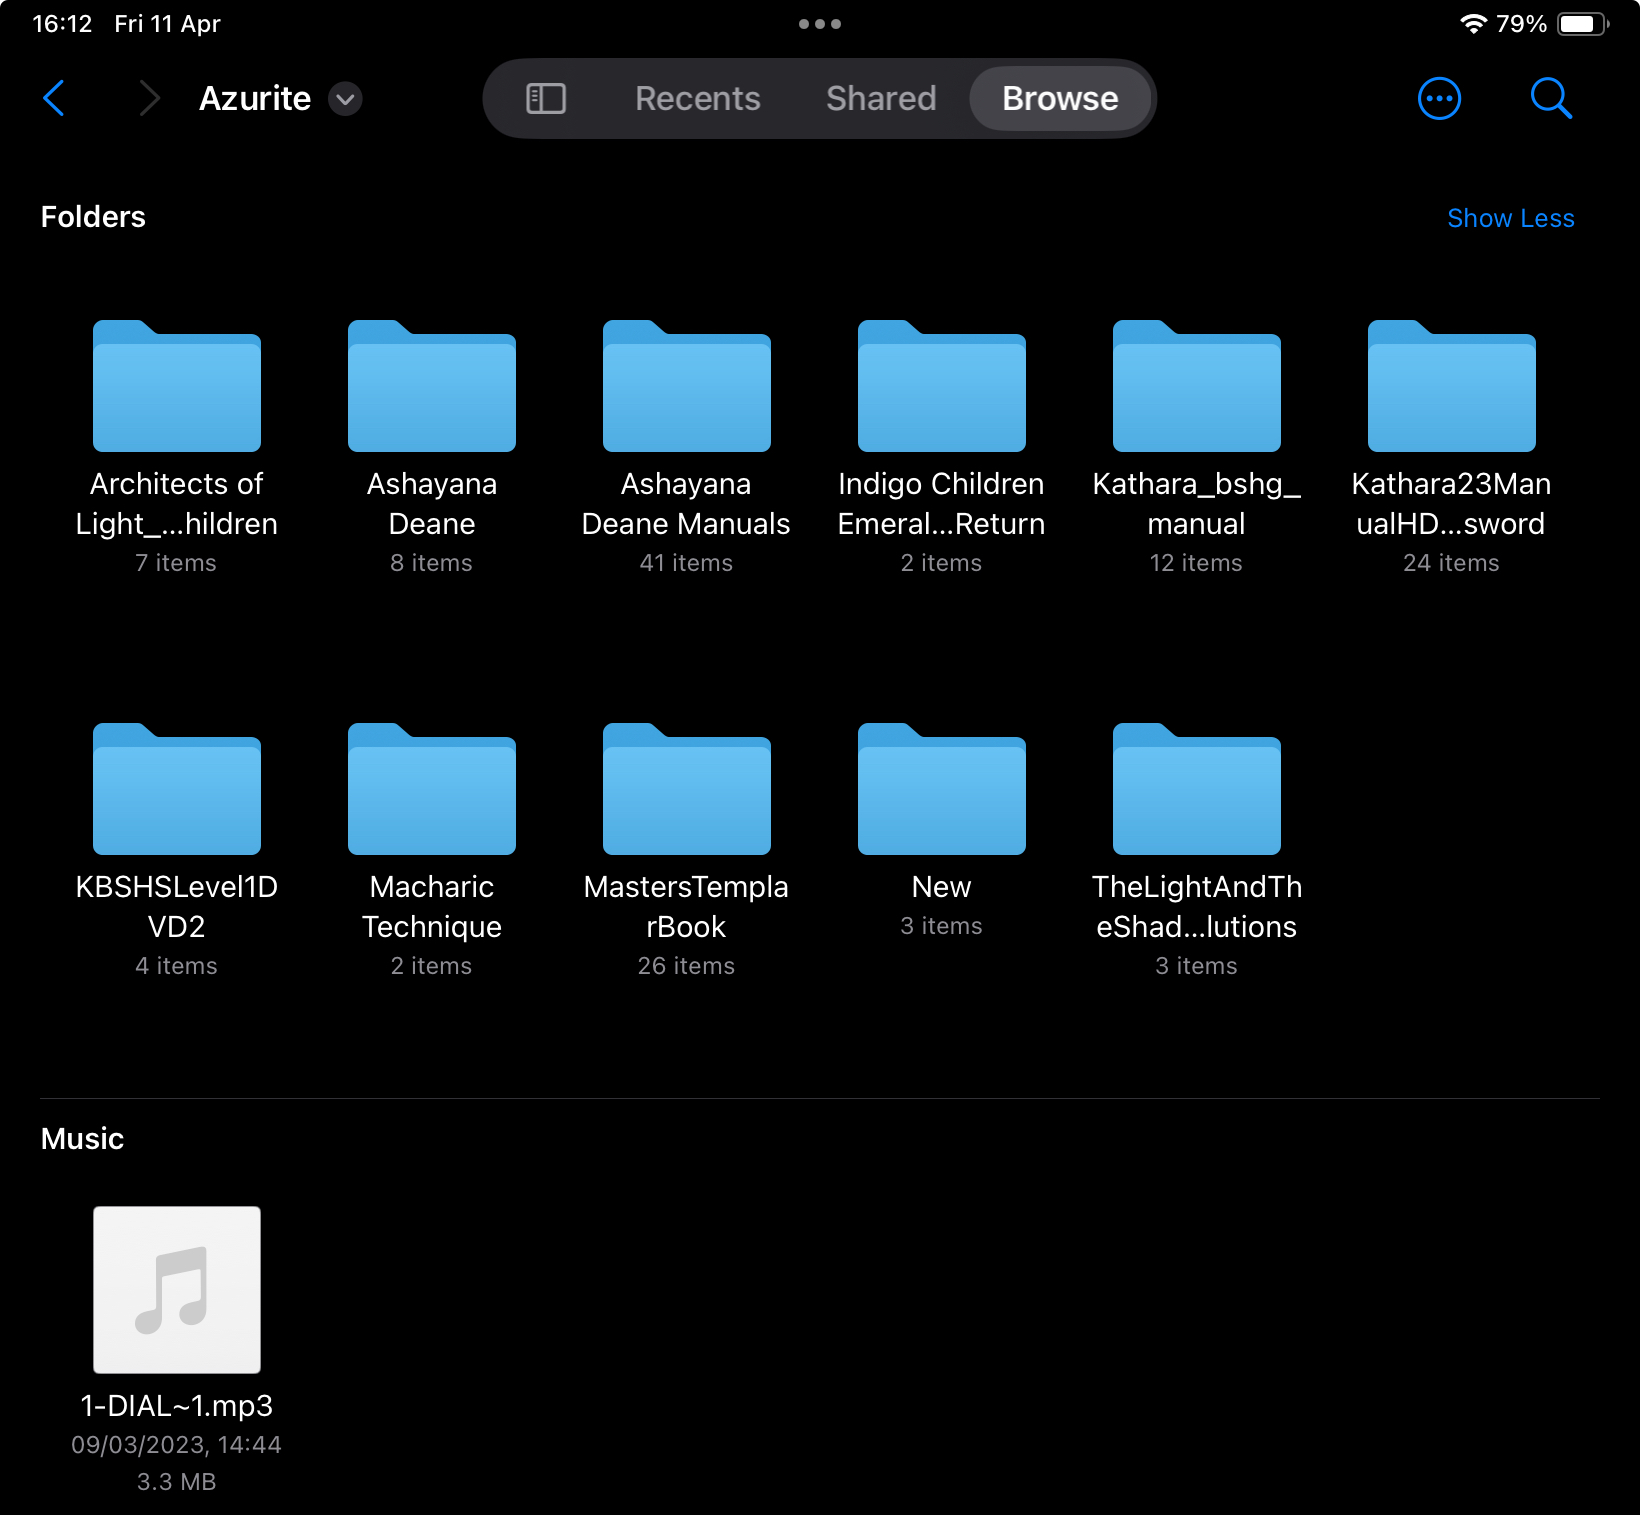Open the Ashayana Deane folder icon

pos(432,386)
